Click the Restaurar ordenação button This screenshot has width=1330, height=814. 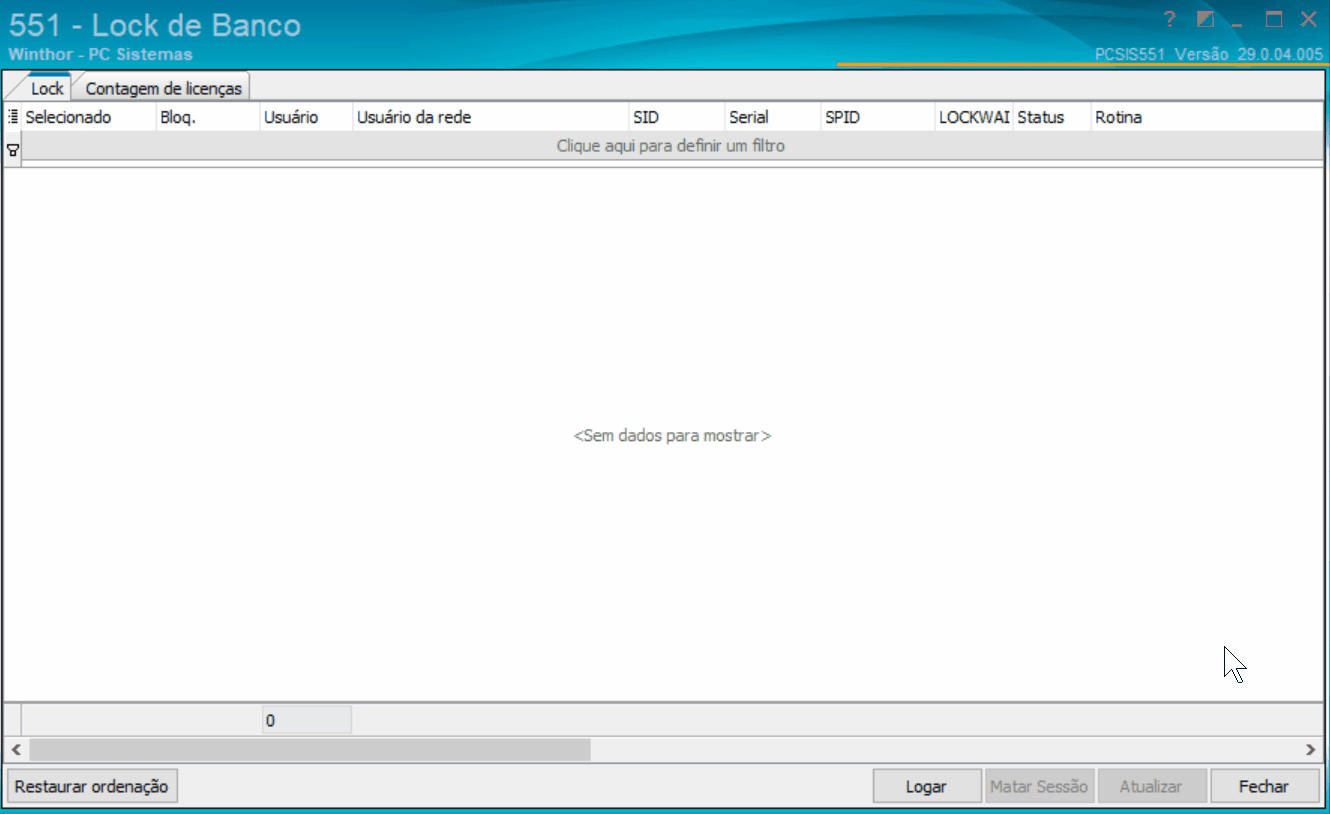[x=92, y=786]
